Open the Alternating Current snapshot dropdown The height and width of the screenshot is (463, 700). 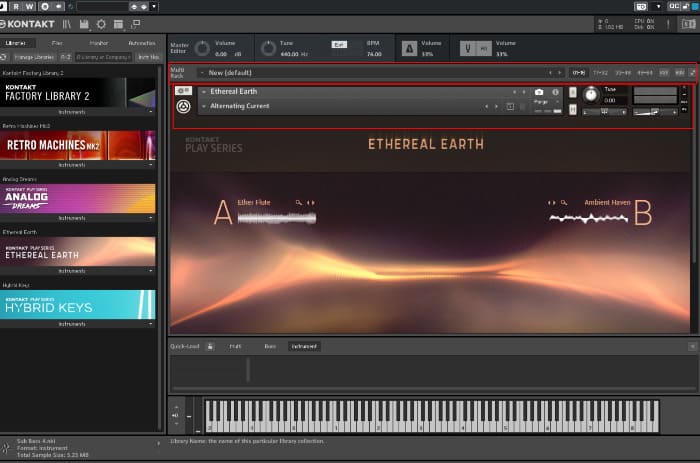pyautogui.click(x=204, y=107)
